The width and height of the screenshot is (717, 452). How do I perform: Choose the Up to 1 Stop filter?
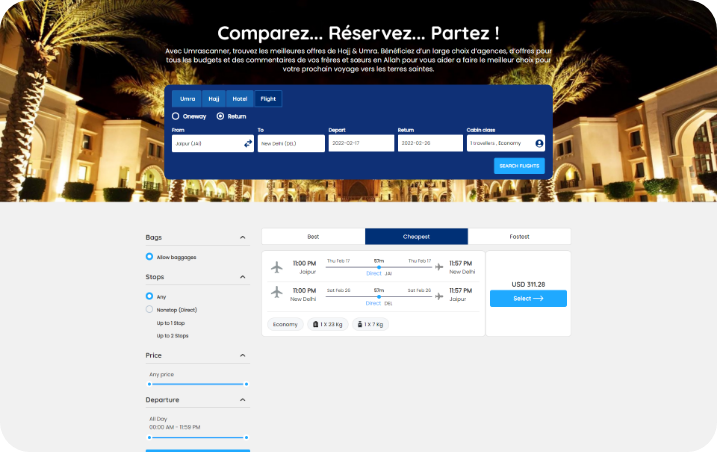point(171,323)
